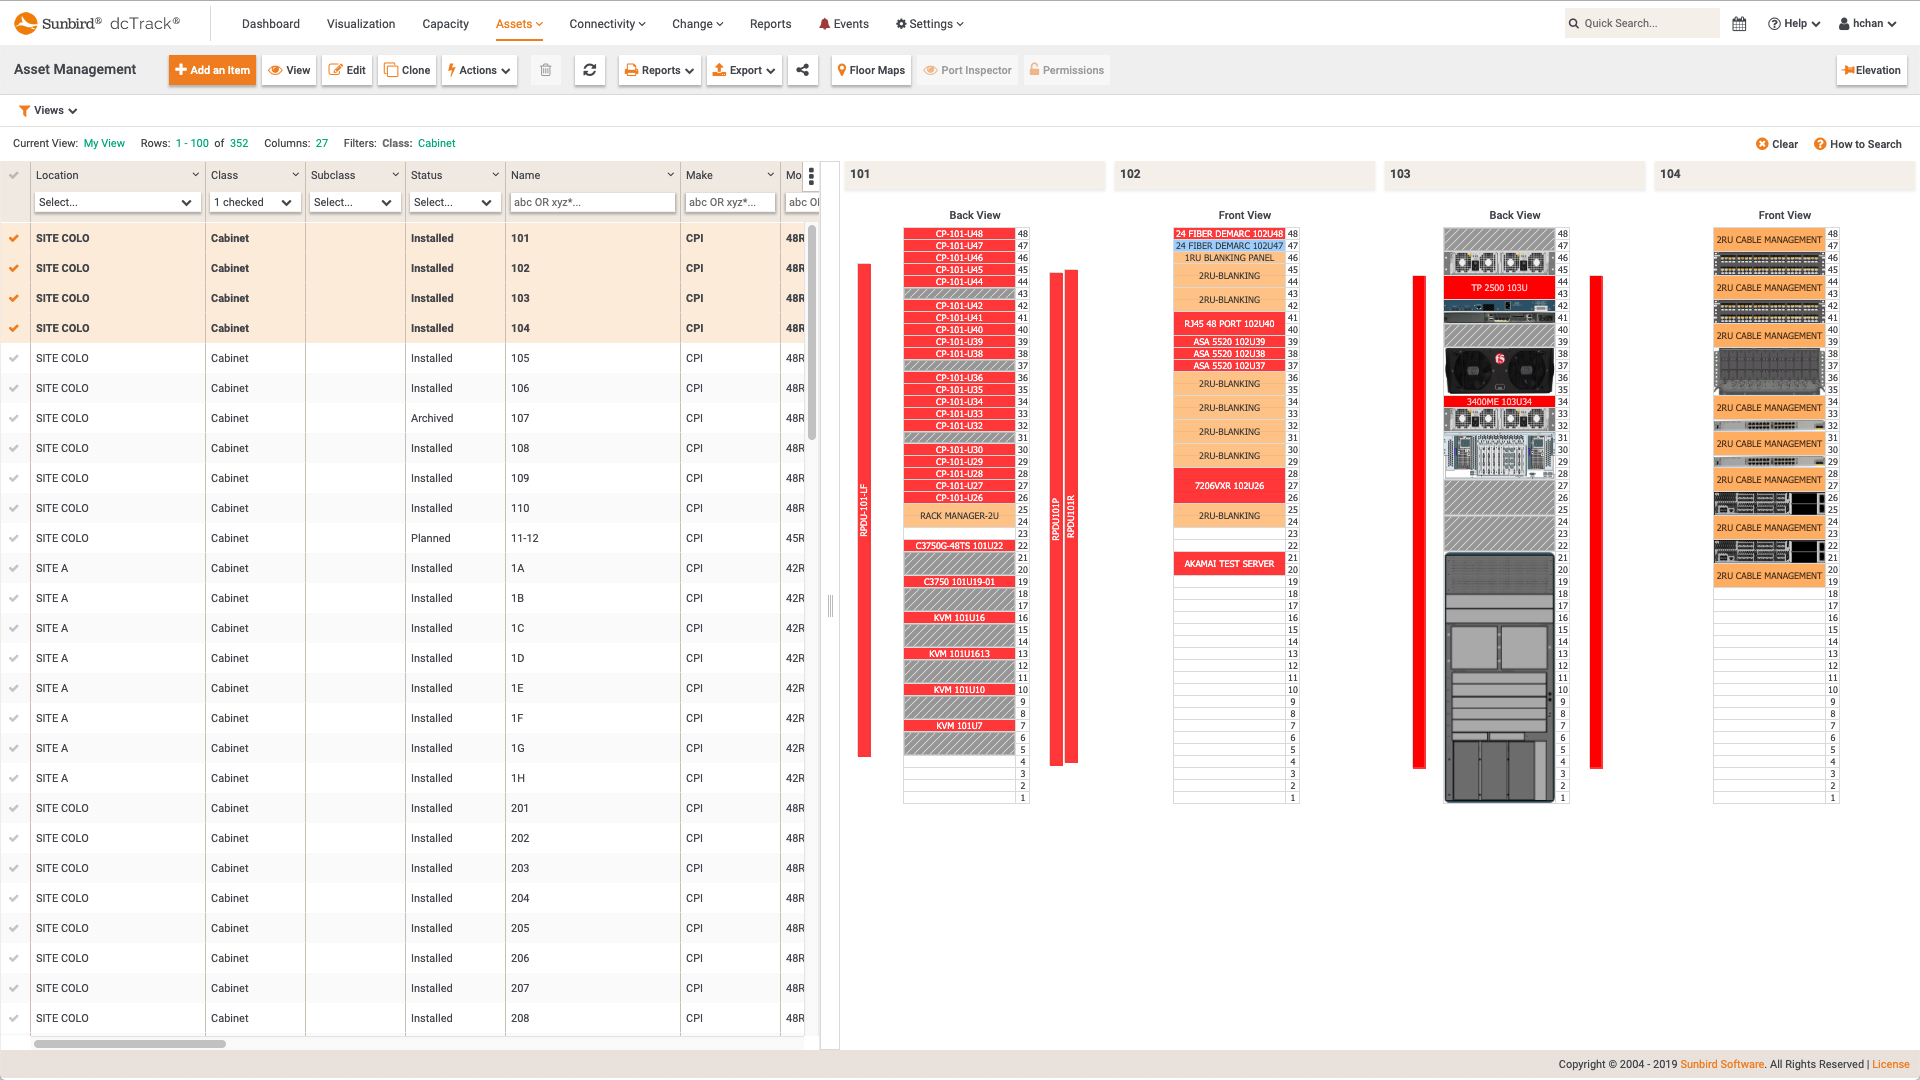Toggle checkbox for cabinet row 105

(x=16, y=357)
